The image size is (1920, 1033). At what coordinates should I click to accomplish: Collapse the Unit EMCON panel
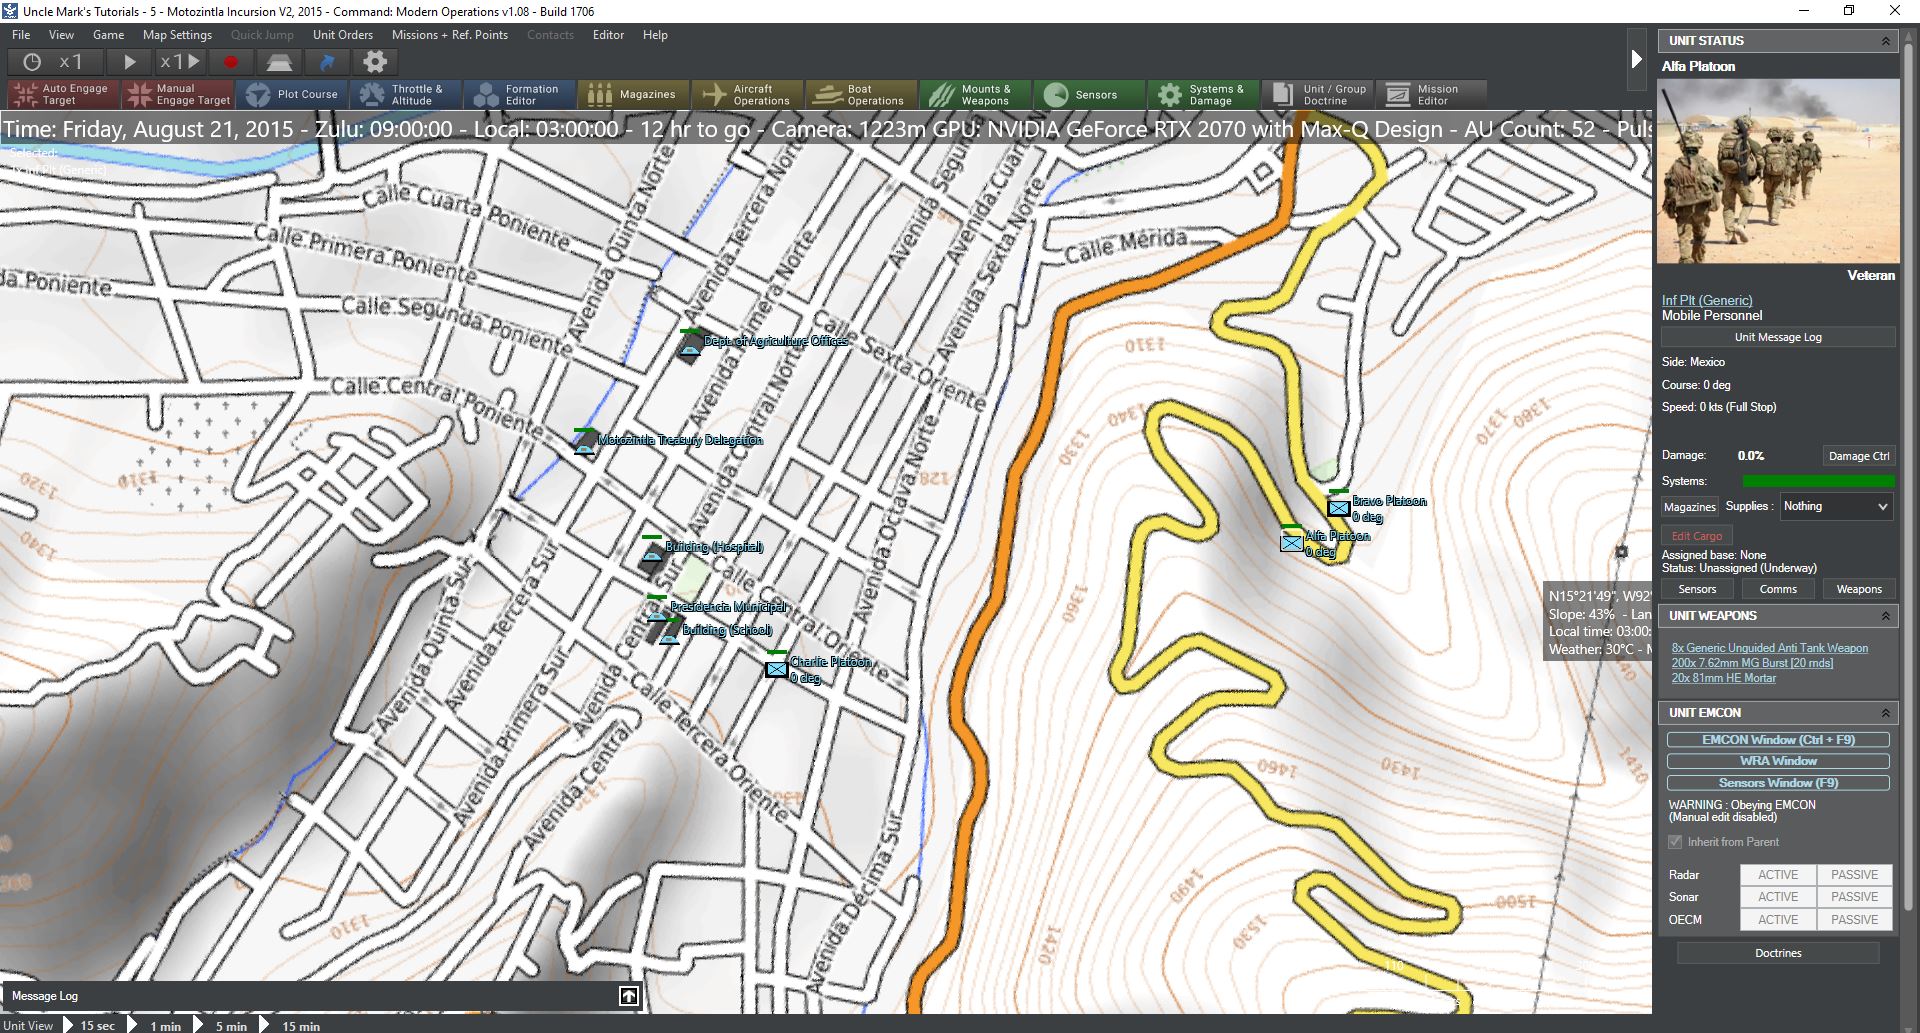coord(1885,713)
